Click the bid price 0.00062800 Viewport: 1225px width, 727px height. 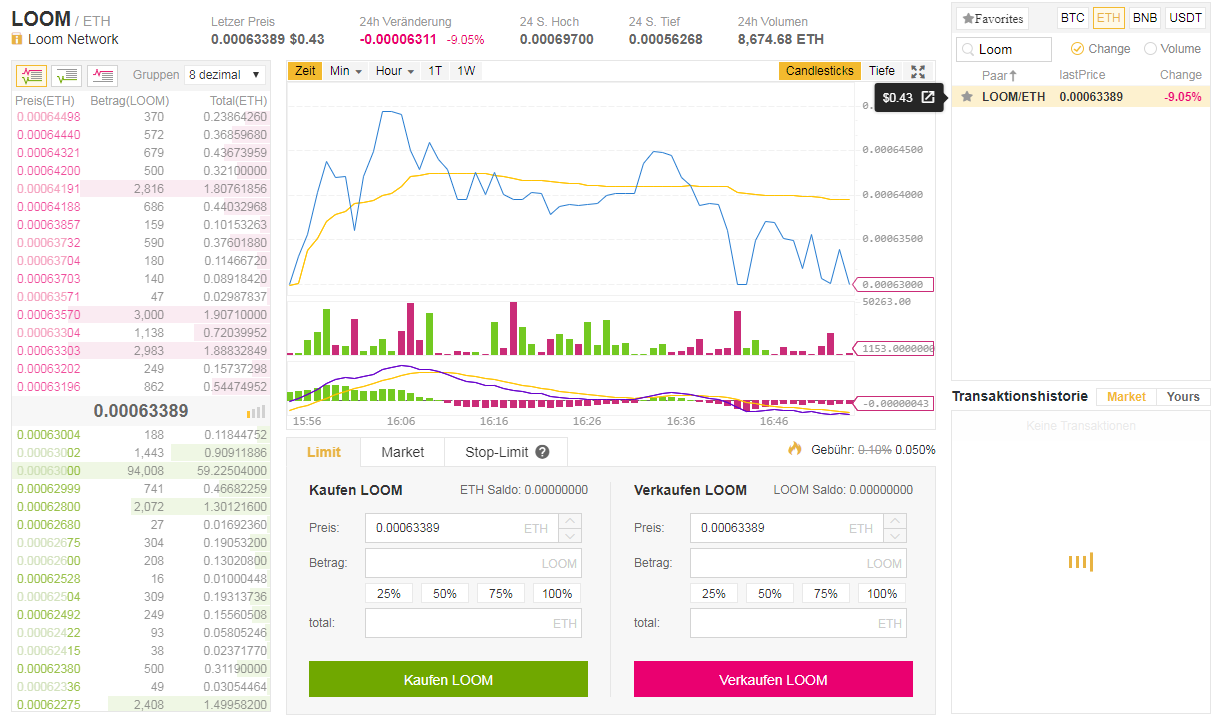tap(48, 507)
